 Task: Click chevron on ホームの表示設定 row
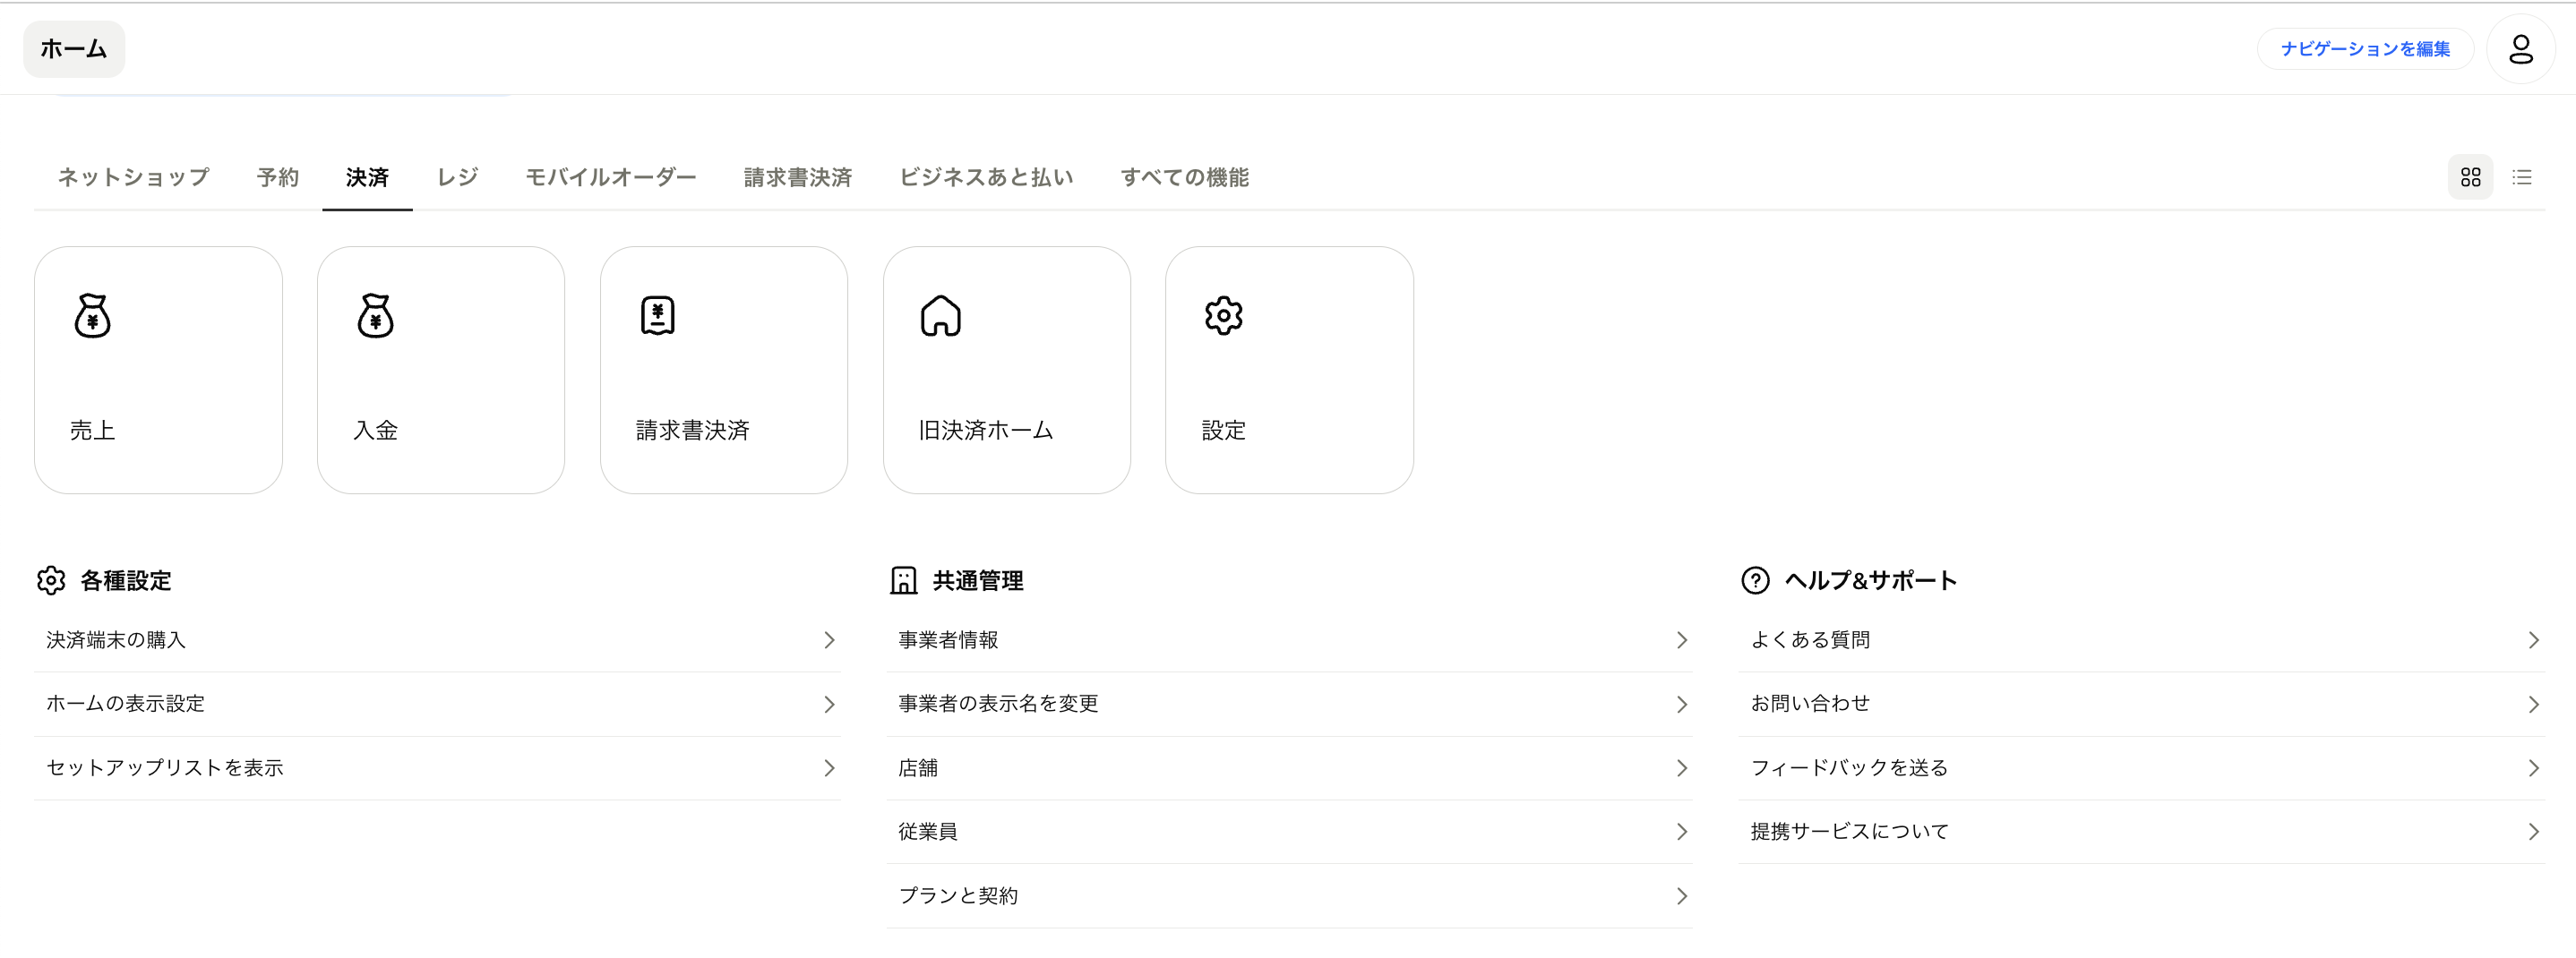pyautogui.click(x=829, y=704)
